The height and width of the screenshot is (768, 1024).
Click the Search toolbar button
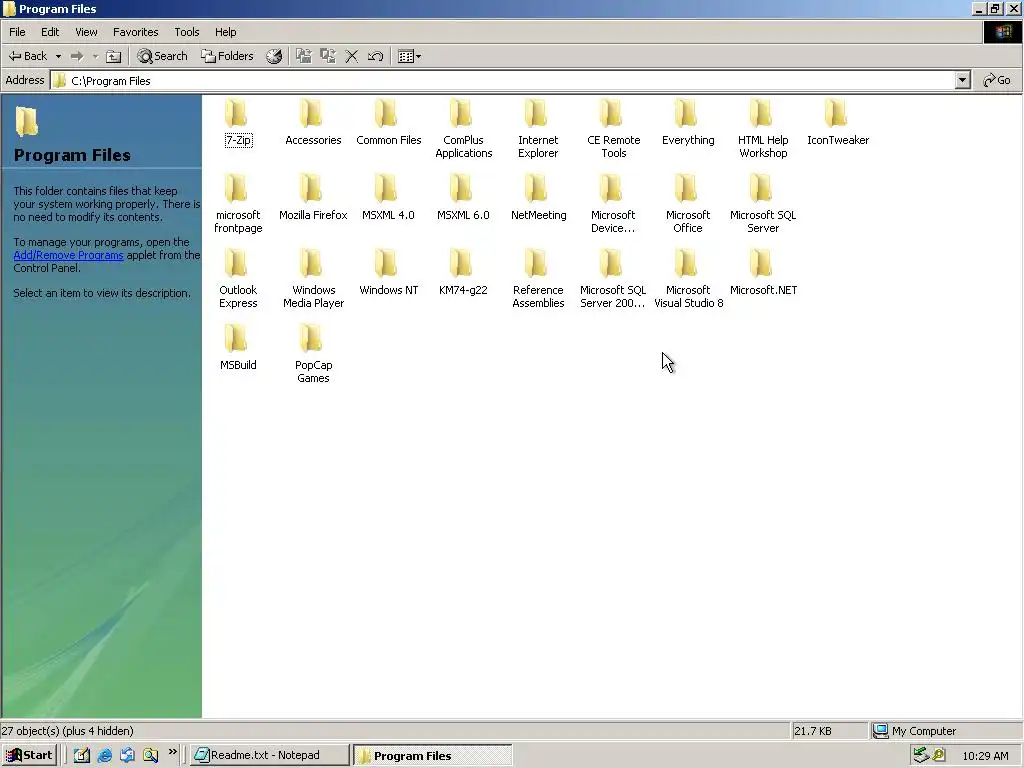tap(162, 56)
